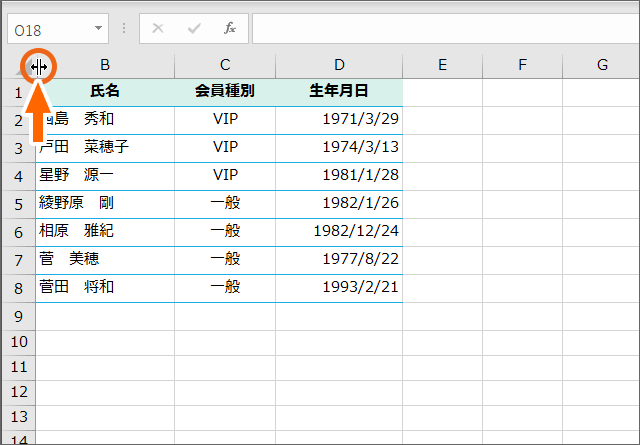Select row 8 header
Screen dimensions: 640x445
pos(18,289)
